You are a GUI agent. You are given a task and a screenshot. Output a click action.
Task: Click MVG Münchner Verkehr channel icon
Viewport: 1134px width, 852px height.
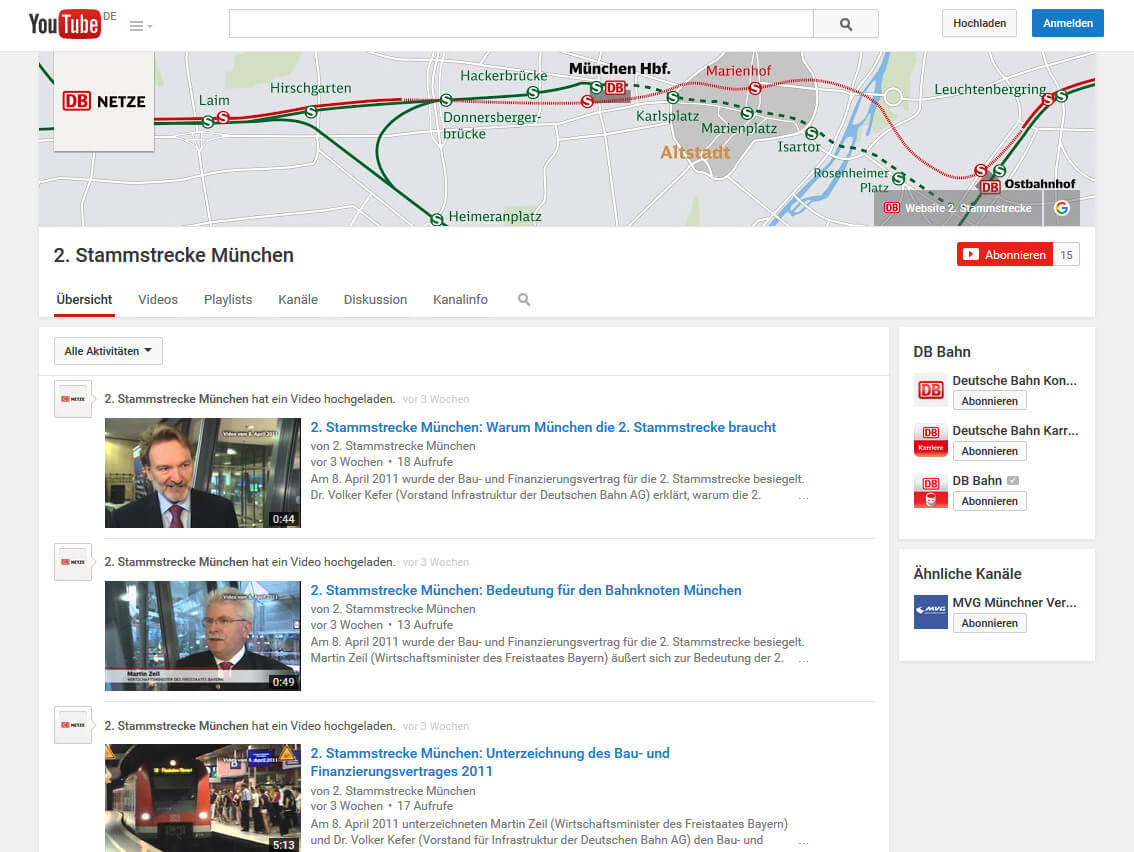[x=931, y=613]
